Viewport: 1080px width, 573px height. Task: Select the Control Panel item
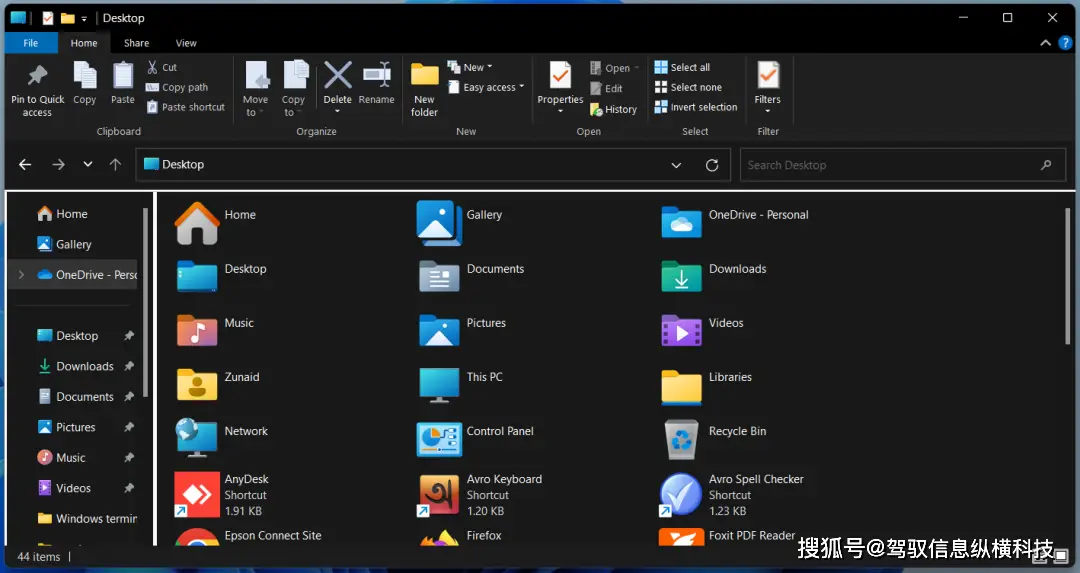click(475, 438)
